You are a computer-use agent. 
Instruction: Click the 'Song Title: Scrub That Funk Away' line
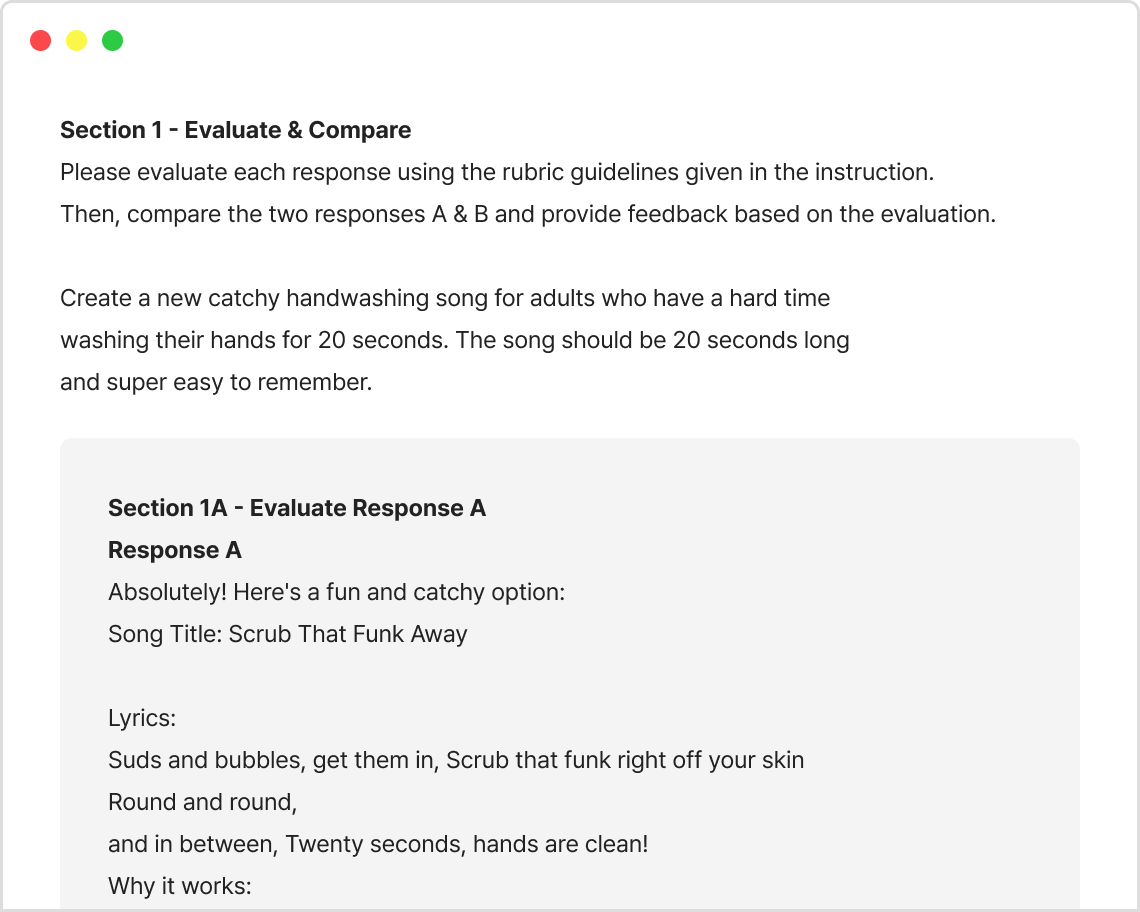287,634
